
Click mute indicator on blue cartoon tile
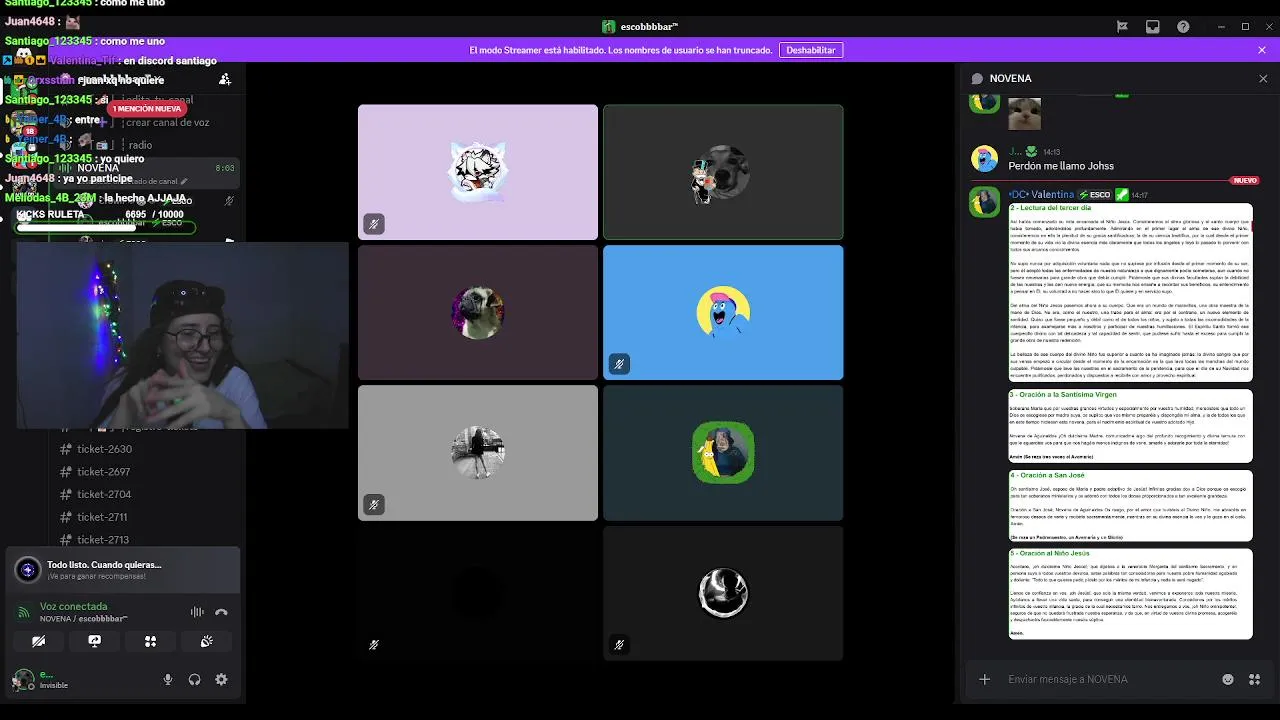click(x=619, y=364)
